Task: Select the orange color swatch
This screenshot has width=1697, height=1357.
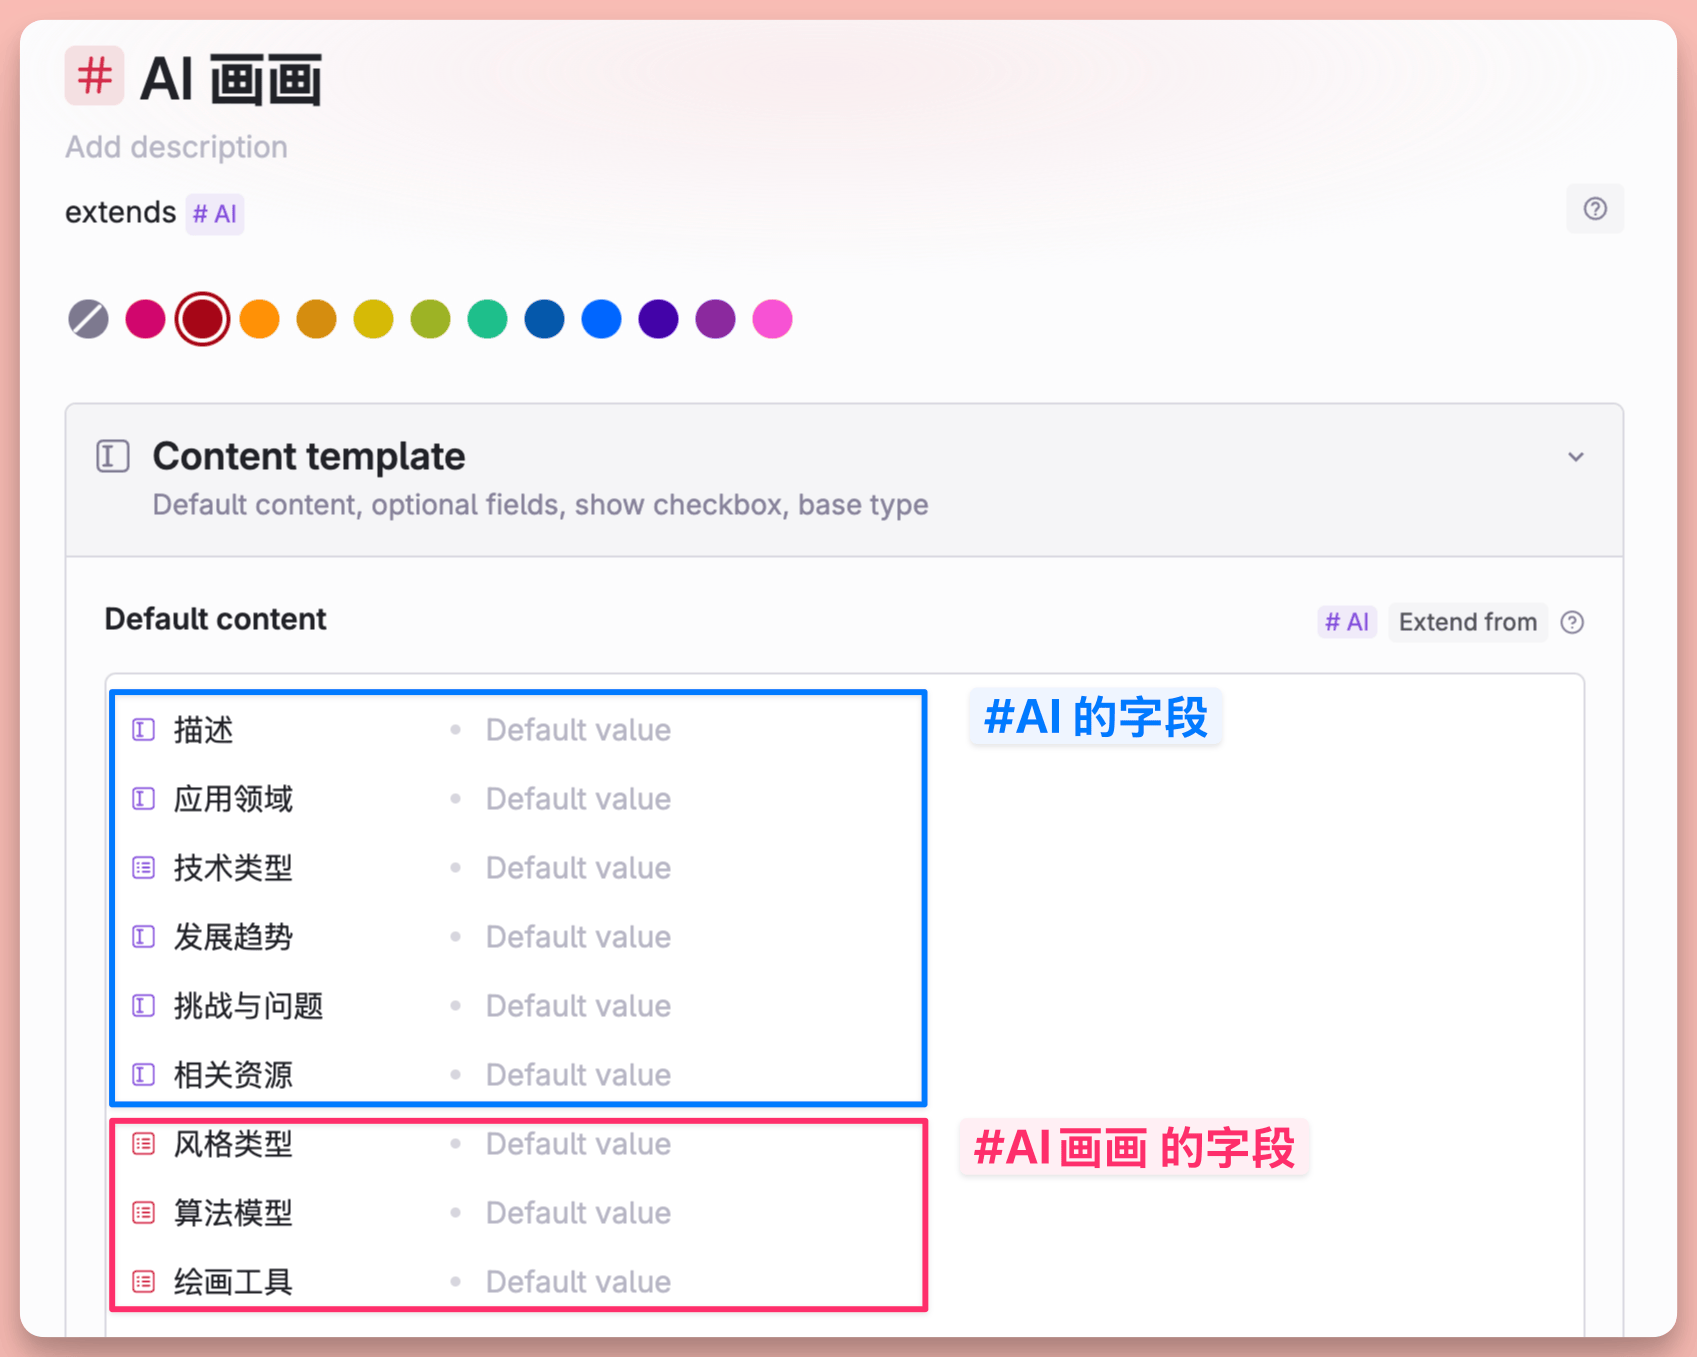Action: point(260,319)
